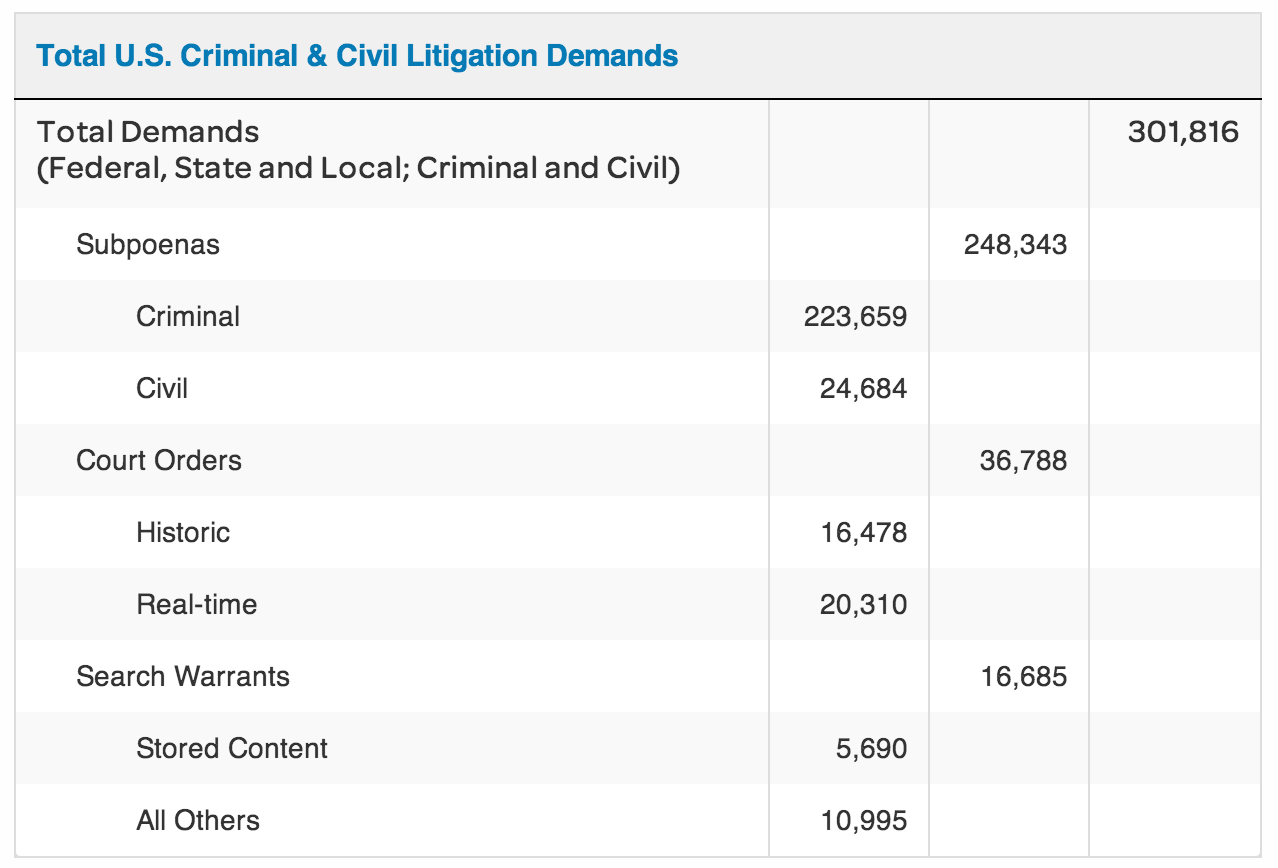
Task: Click the 16,478 historic value
Action: point(863,532)
